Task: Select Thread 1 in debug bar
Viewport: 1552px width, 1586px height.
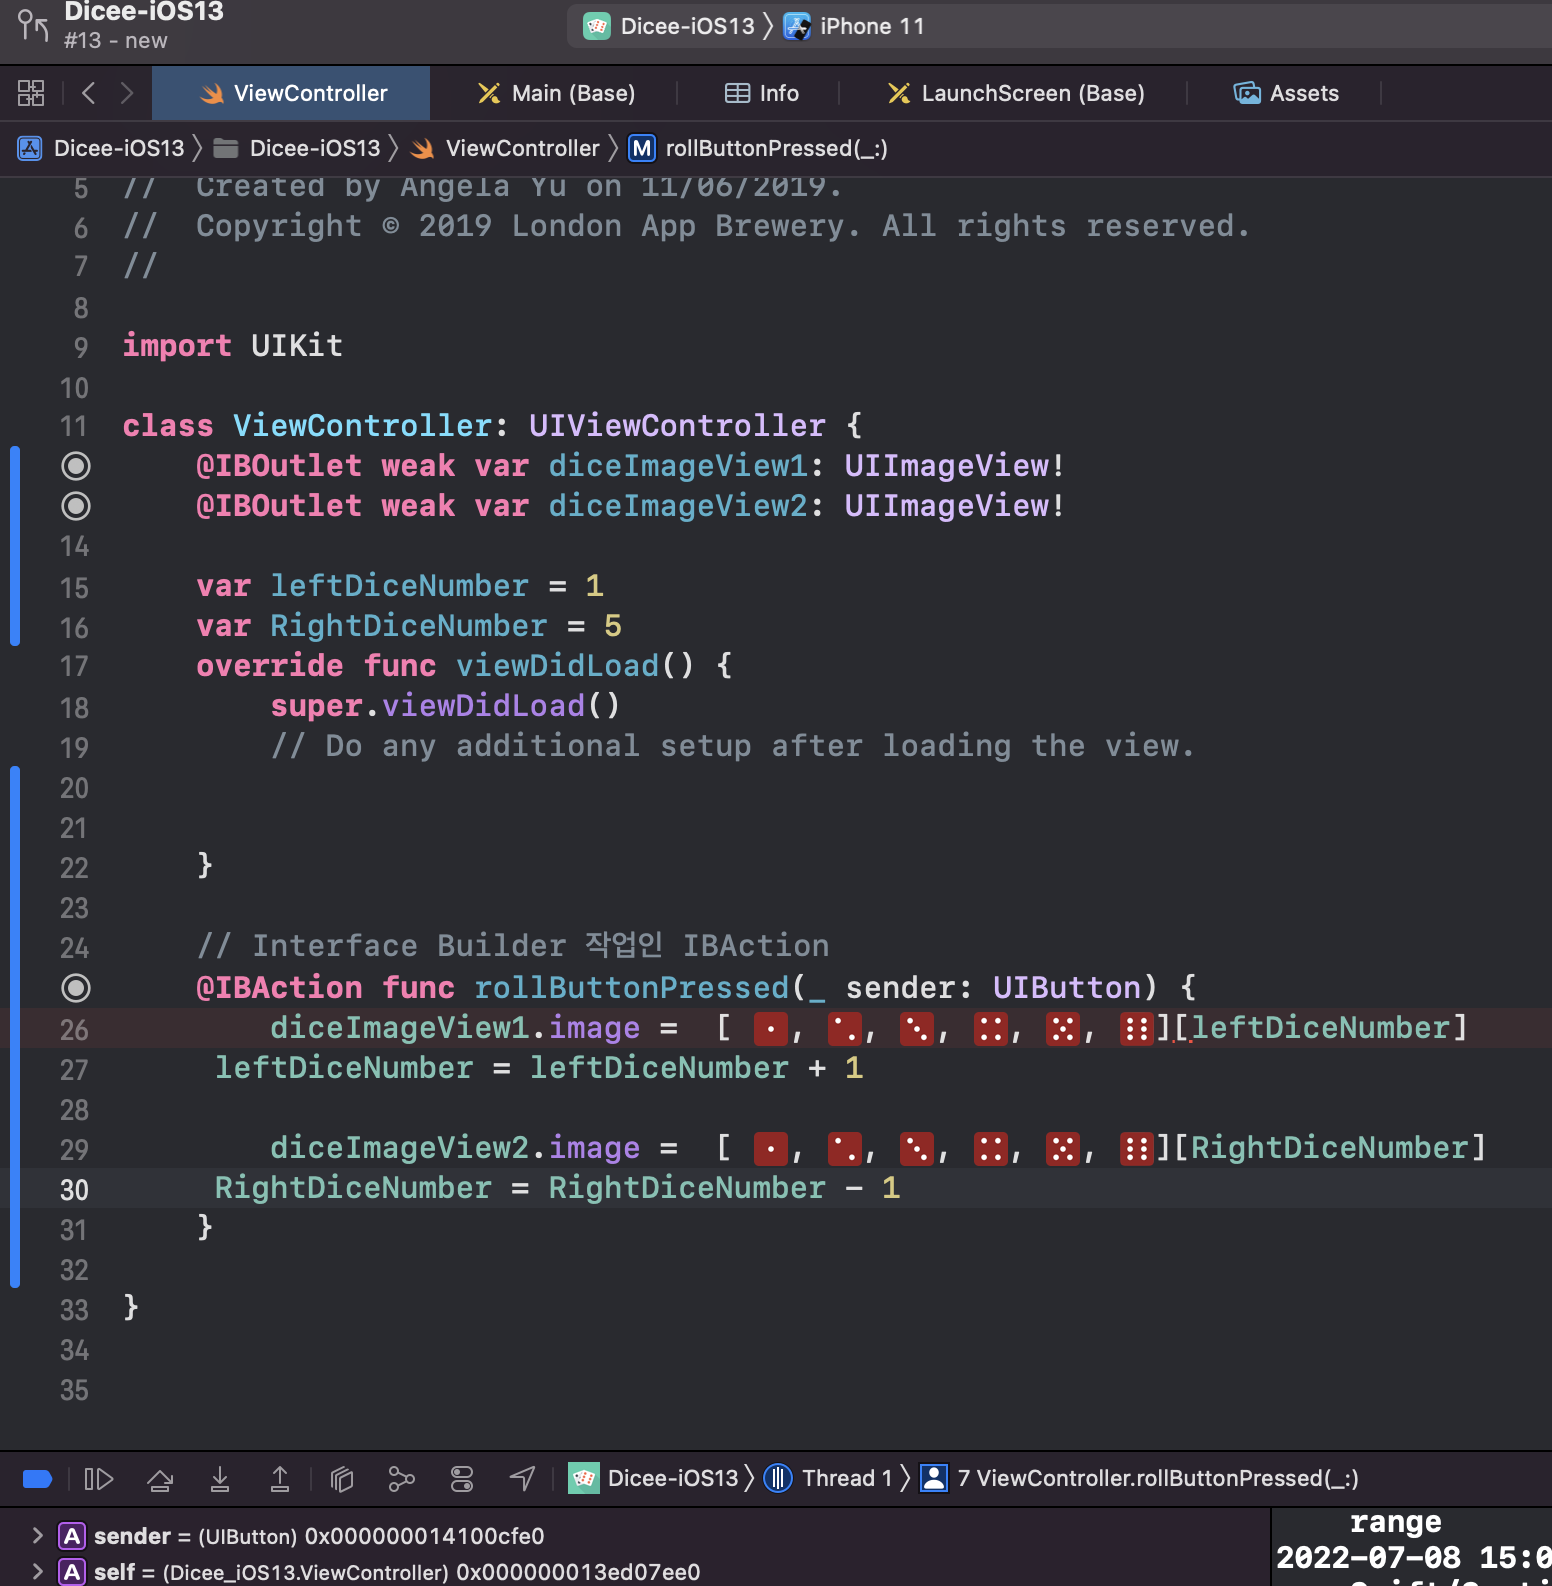Action: click(x=828, y=1478)
